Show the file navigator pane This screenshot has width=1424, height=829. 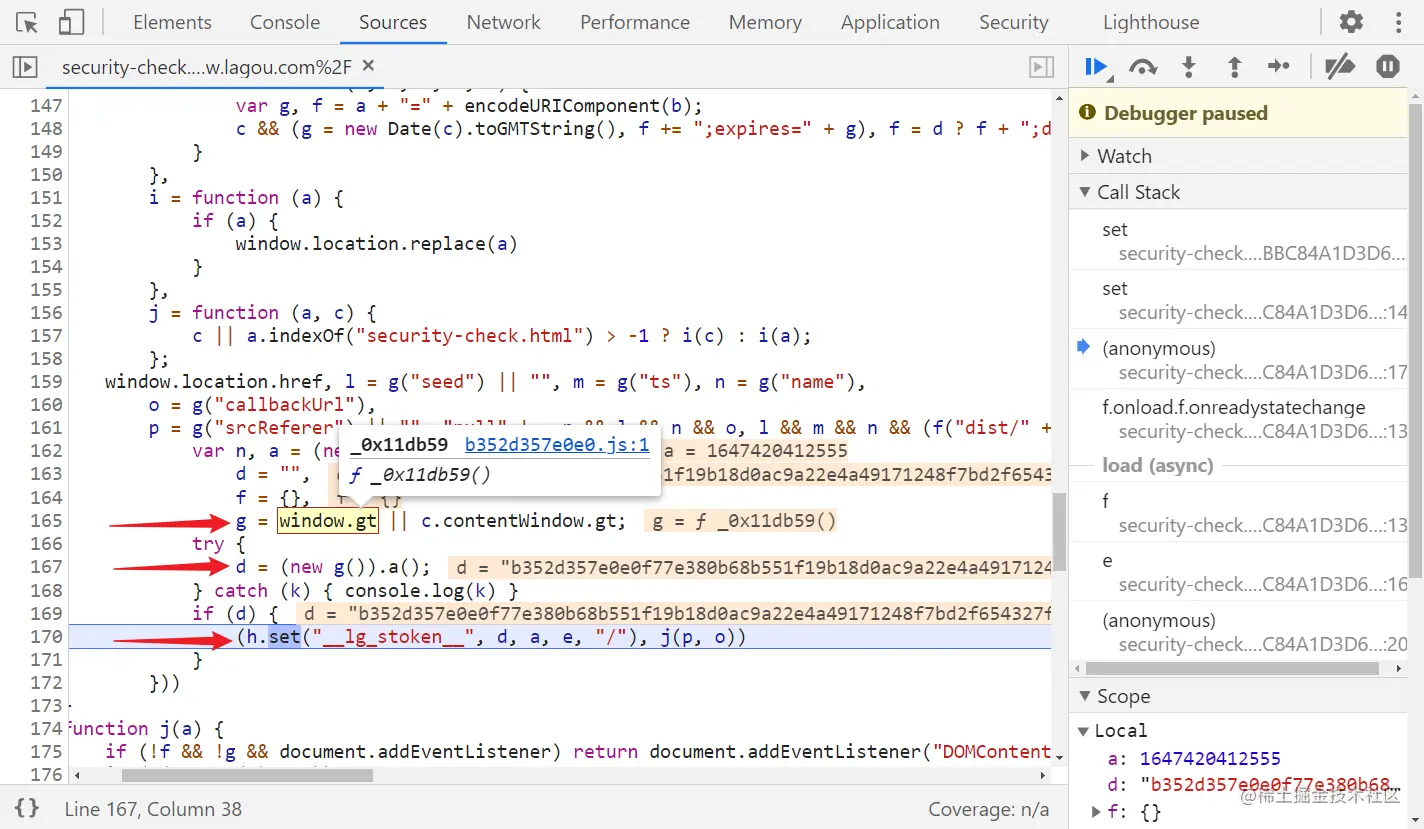(25, 67)
